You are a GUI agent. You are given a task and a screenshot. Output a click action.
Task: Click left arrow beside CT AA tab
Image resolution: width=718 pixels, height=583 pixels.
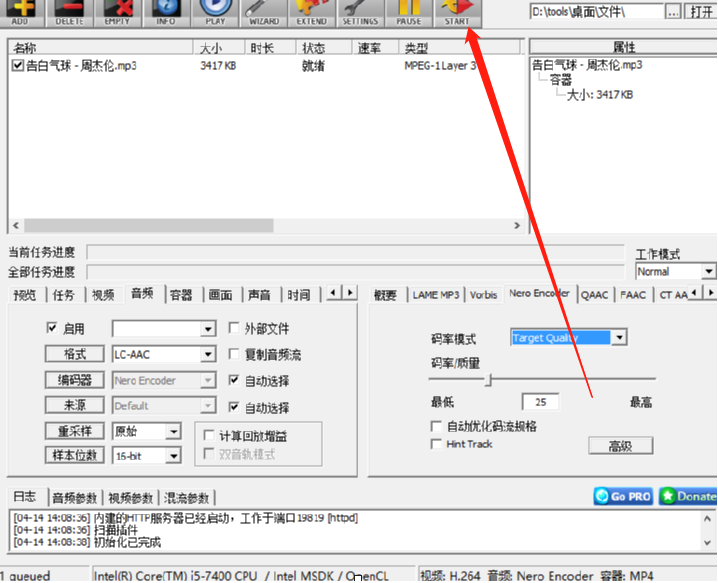tap(695, 292)
